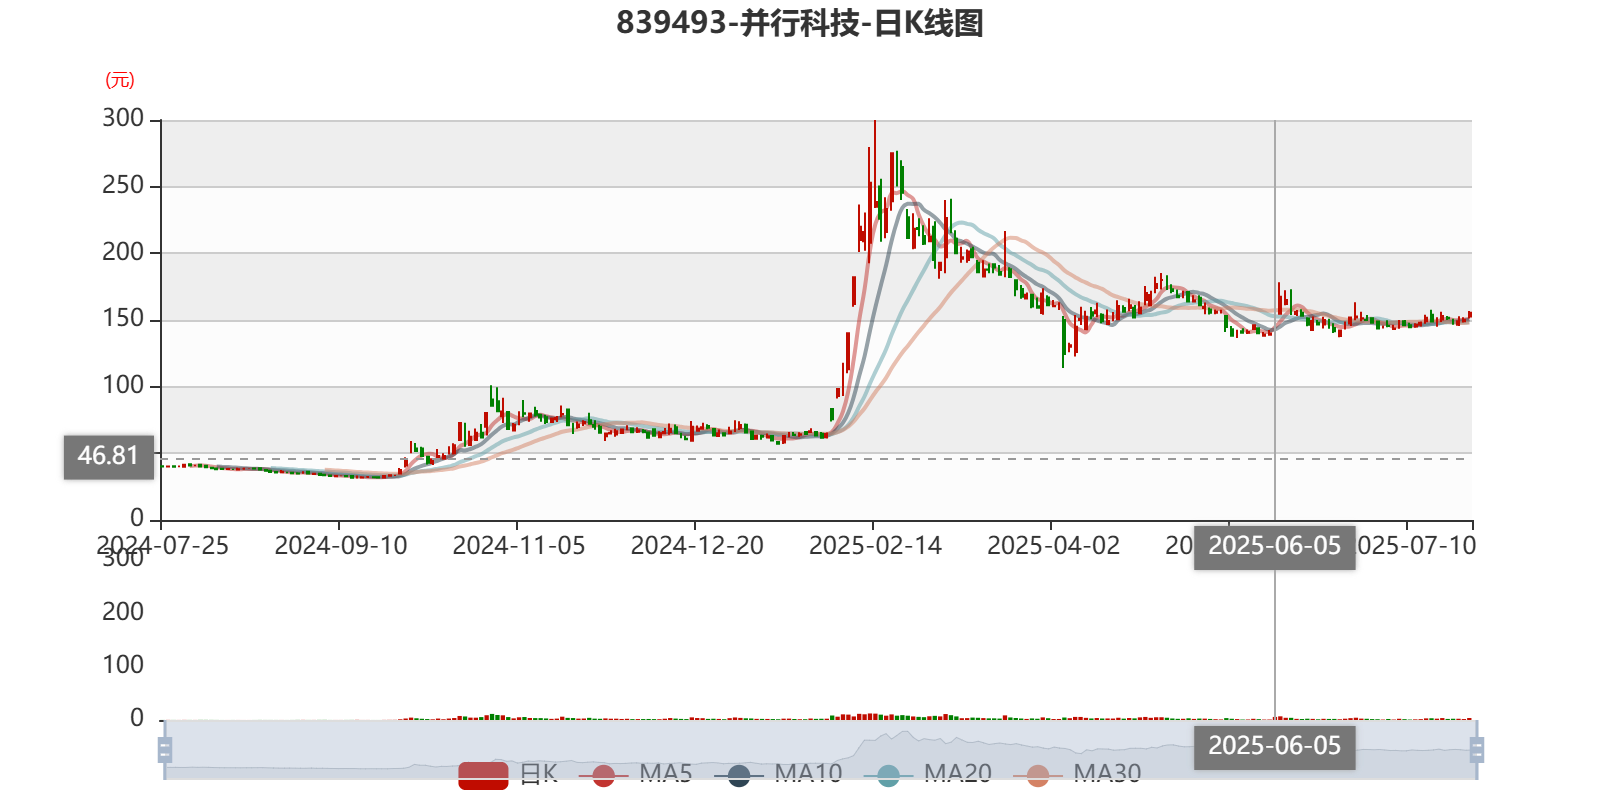Click the 250 y-axis value

tap(123, 185)
